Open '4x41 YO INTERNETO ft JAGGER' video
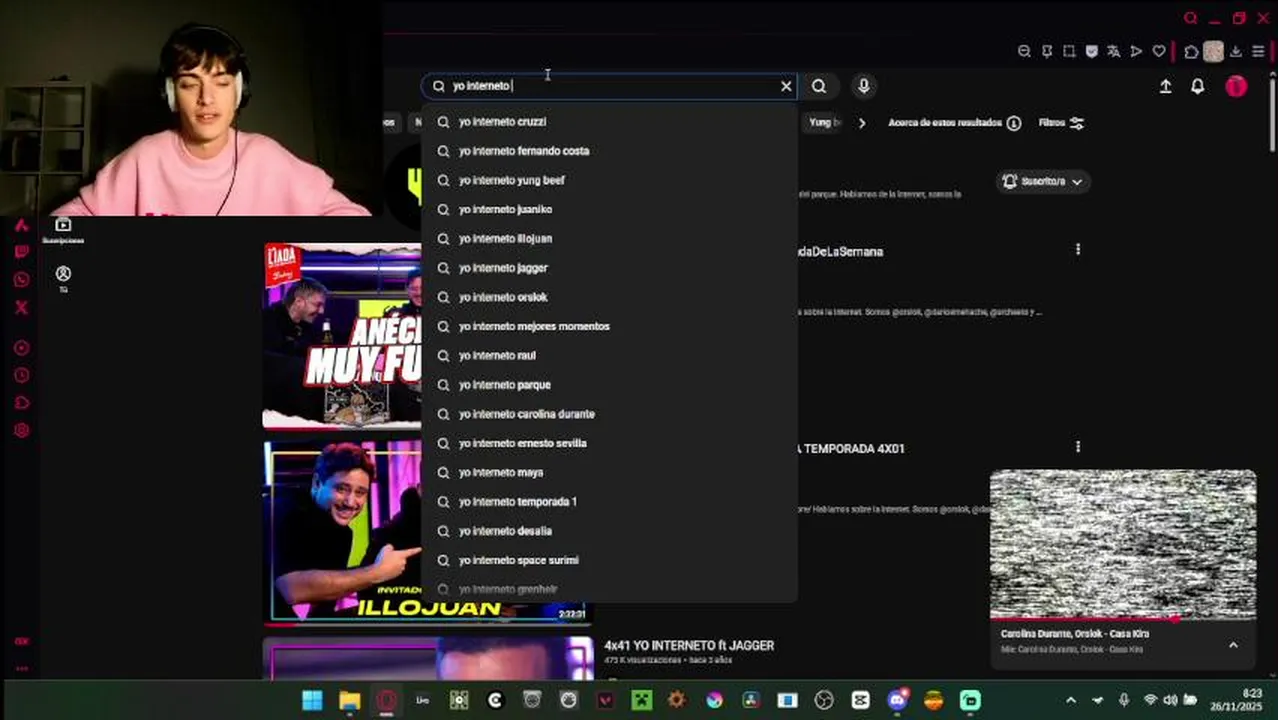Image resolution: width=1278 pixels, height=720 pixels. click(x=689, y=646)
